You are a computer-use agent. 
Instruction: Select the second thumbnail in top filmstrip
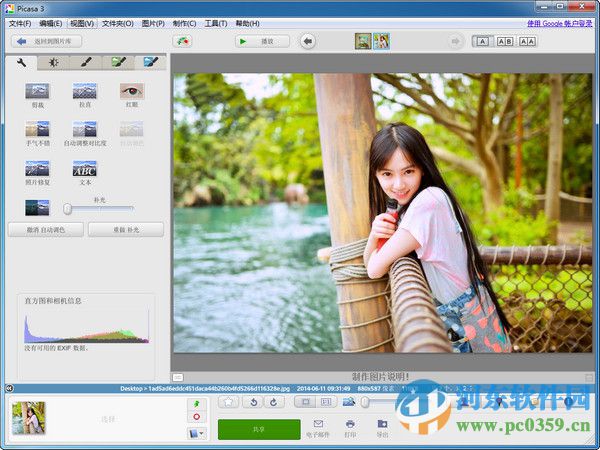point(382,41)
